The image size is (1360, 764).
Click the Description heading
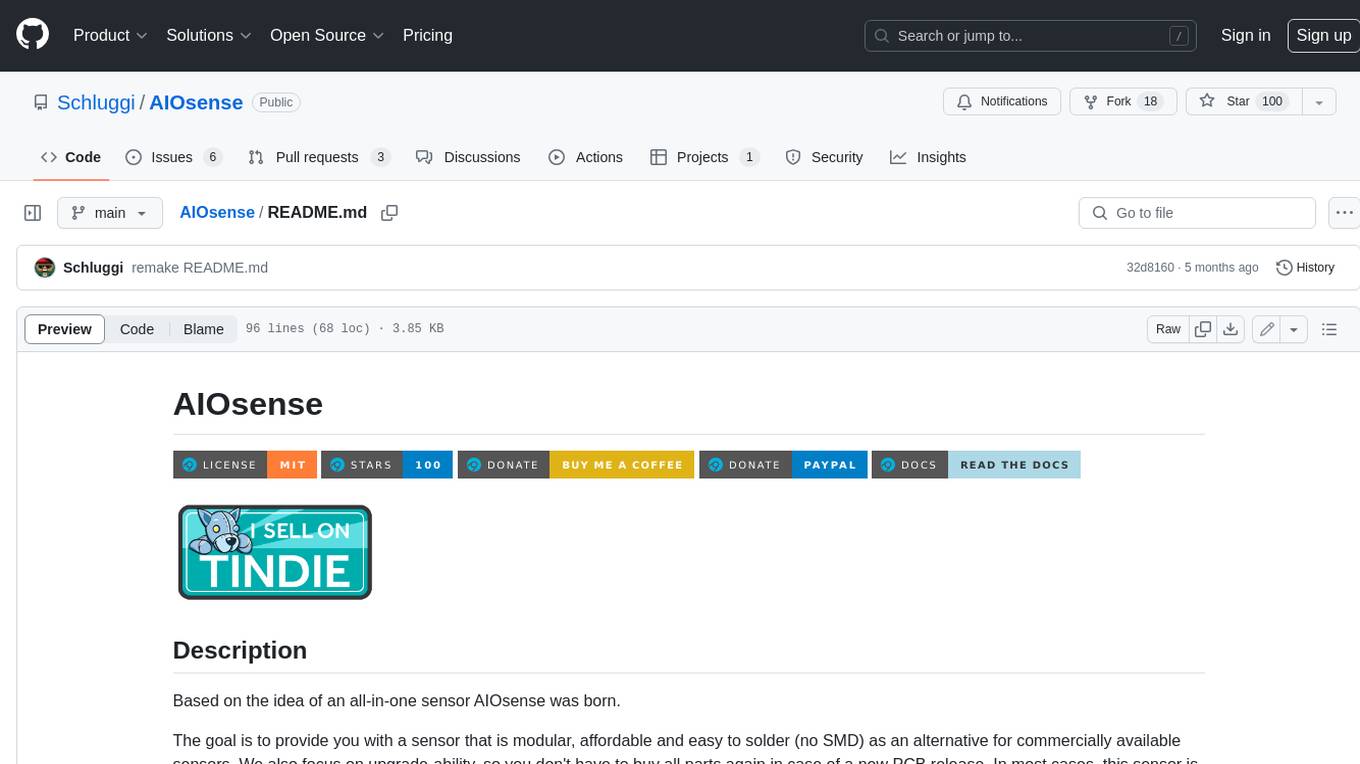(x=240, y=650)
